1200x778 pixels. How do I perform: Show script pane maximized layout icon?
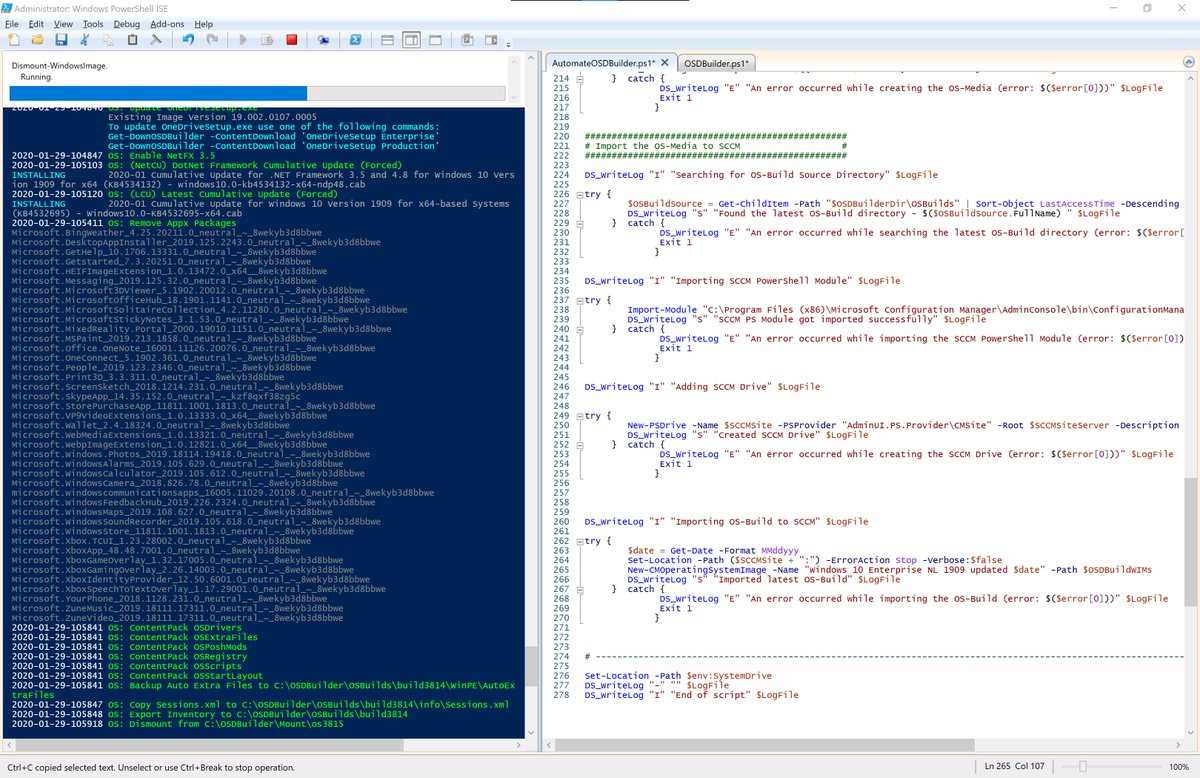[435, 40]
